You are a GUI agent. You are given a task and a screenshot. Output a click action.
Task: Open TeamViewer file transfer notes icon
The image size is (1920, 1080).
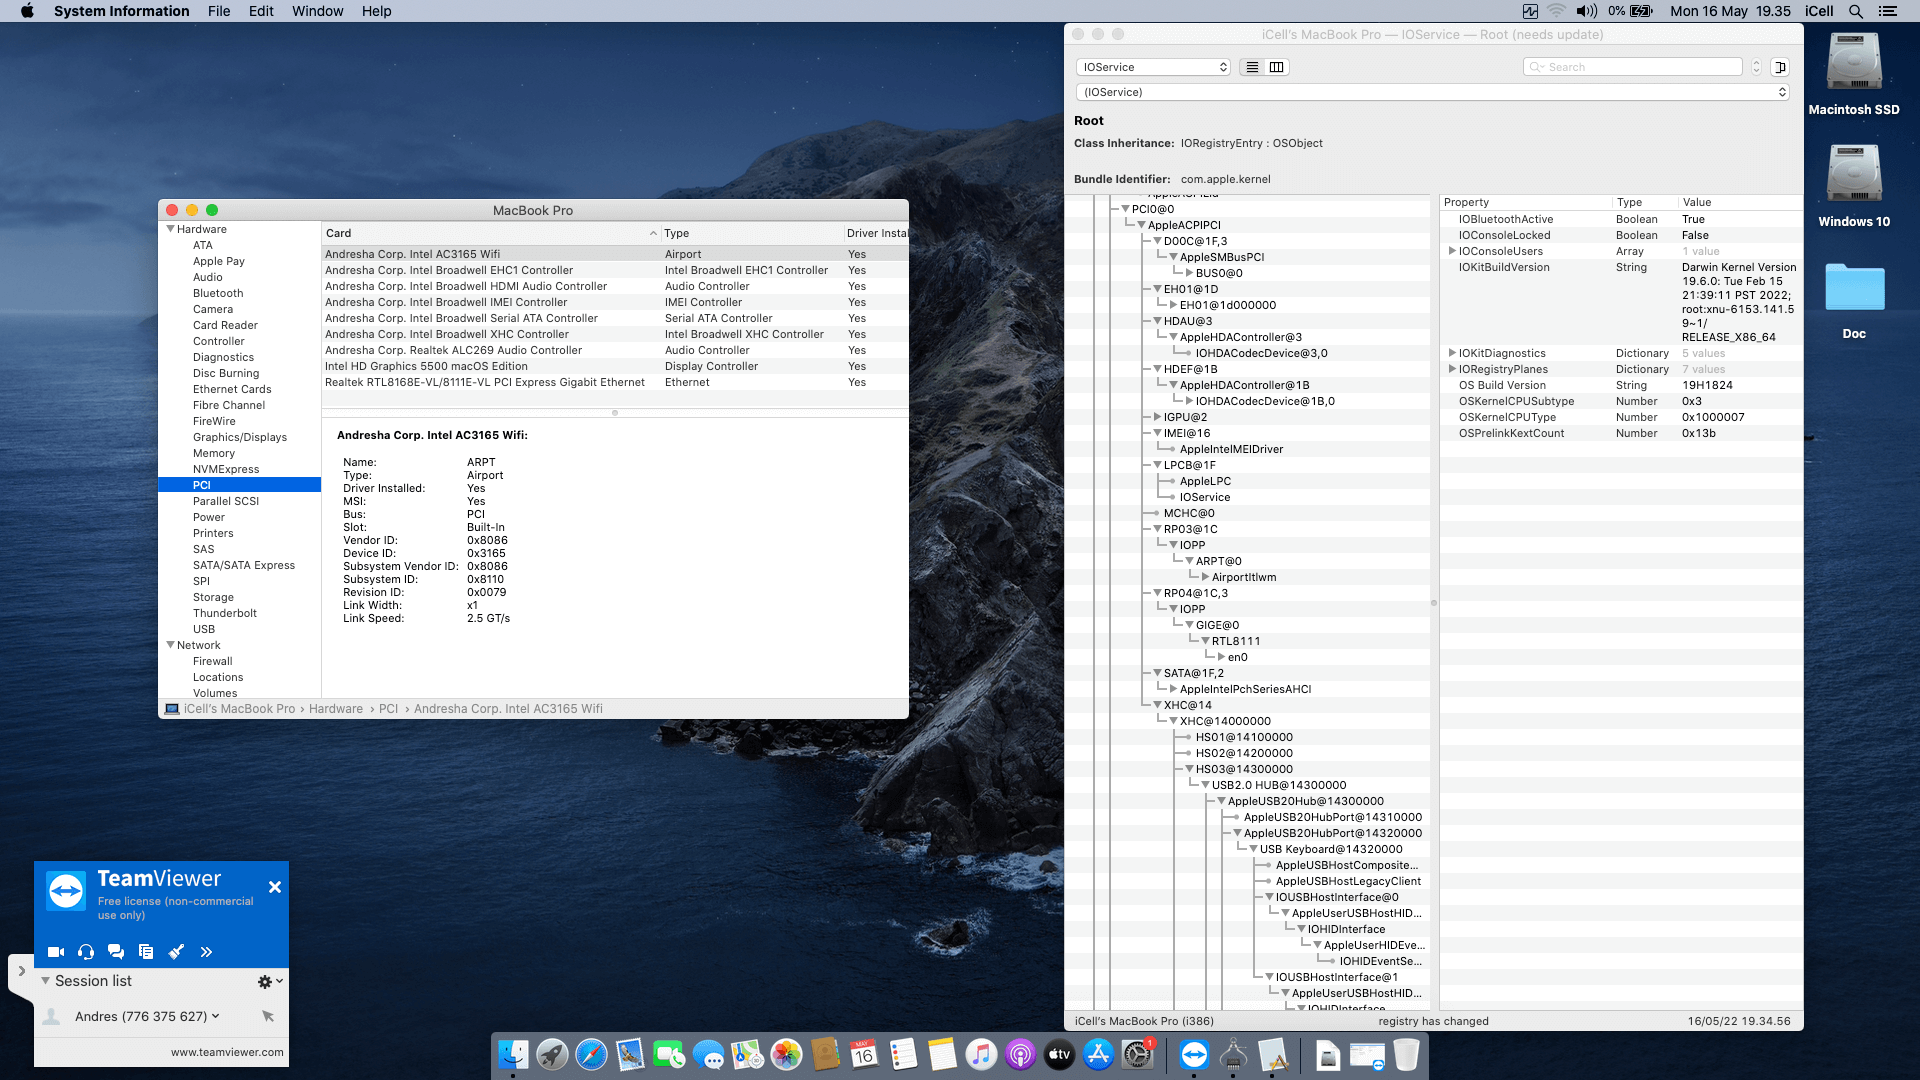pos(146,951)
